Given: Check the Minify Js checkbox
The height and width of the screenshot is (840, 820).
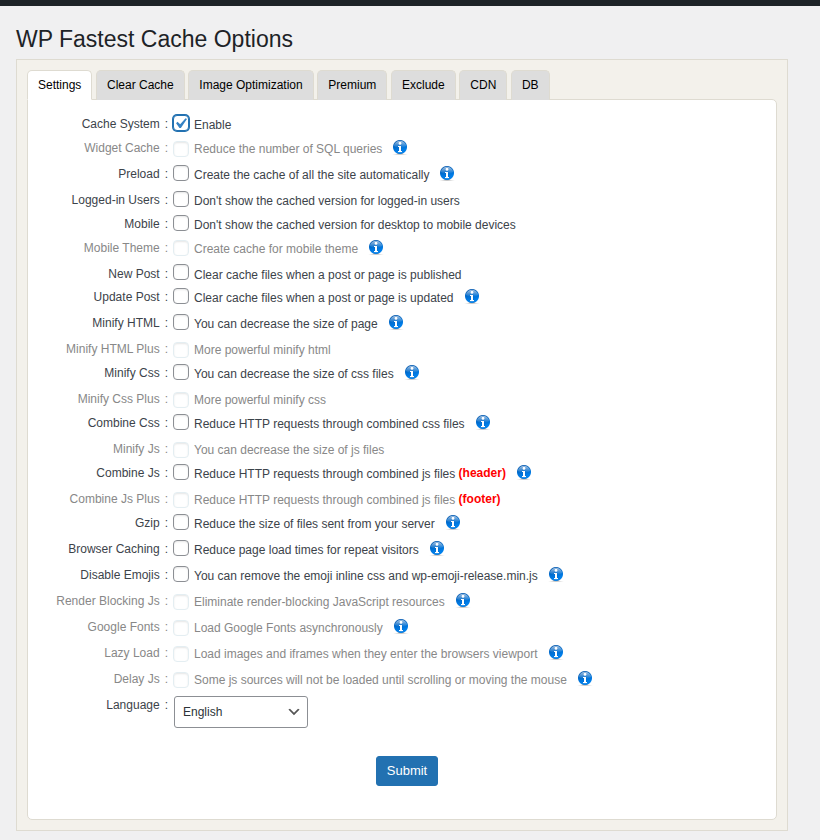Looking at the screenshot, I should tap(181, 449).
